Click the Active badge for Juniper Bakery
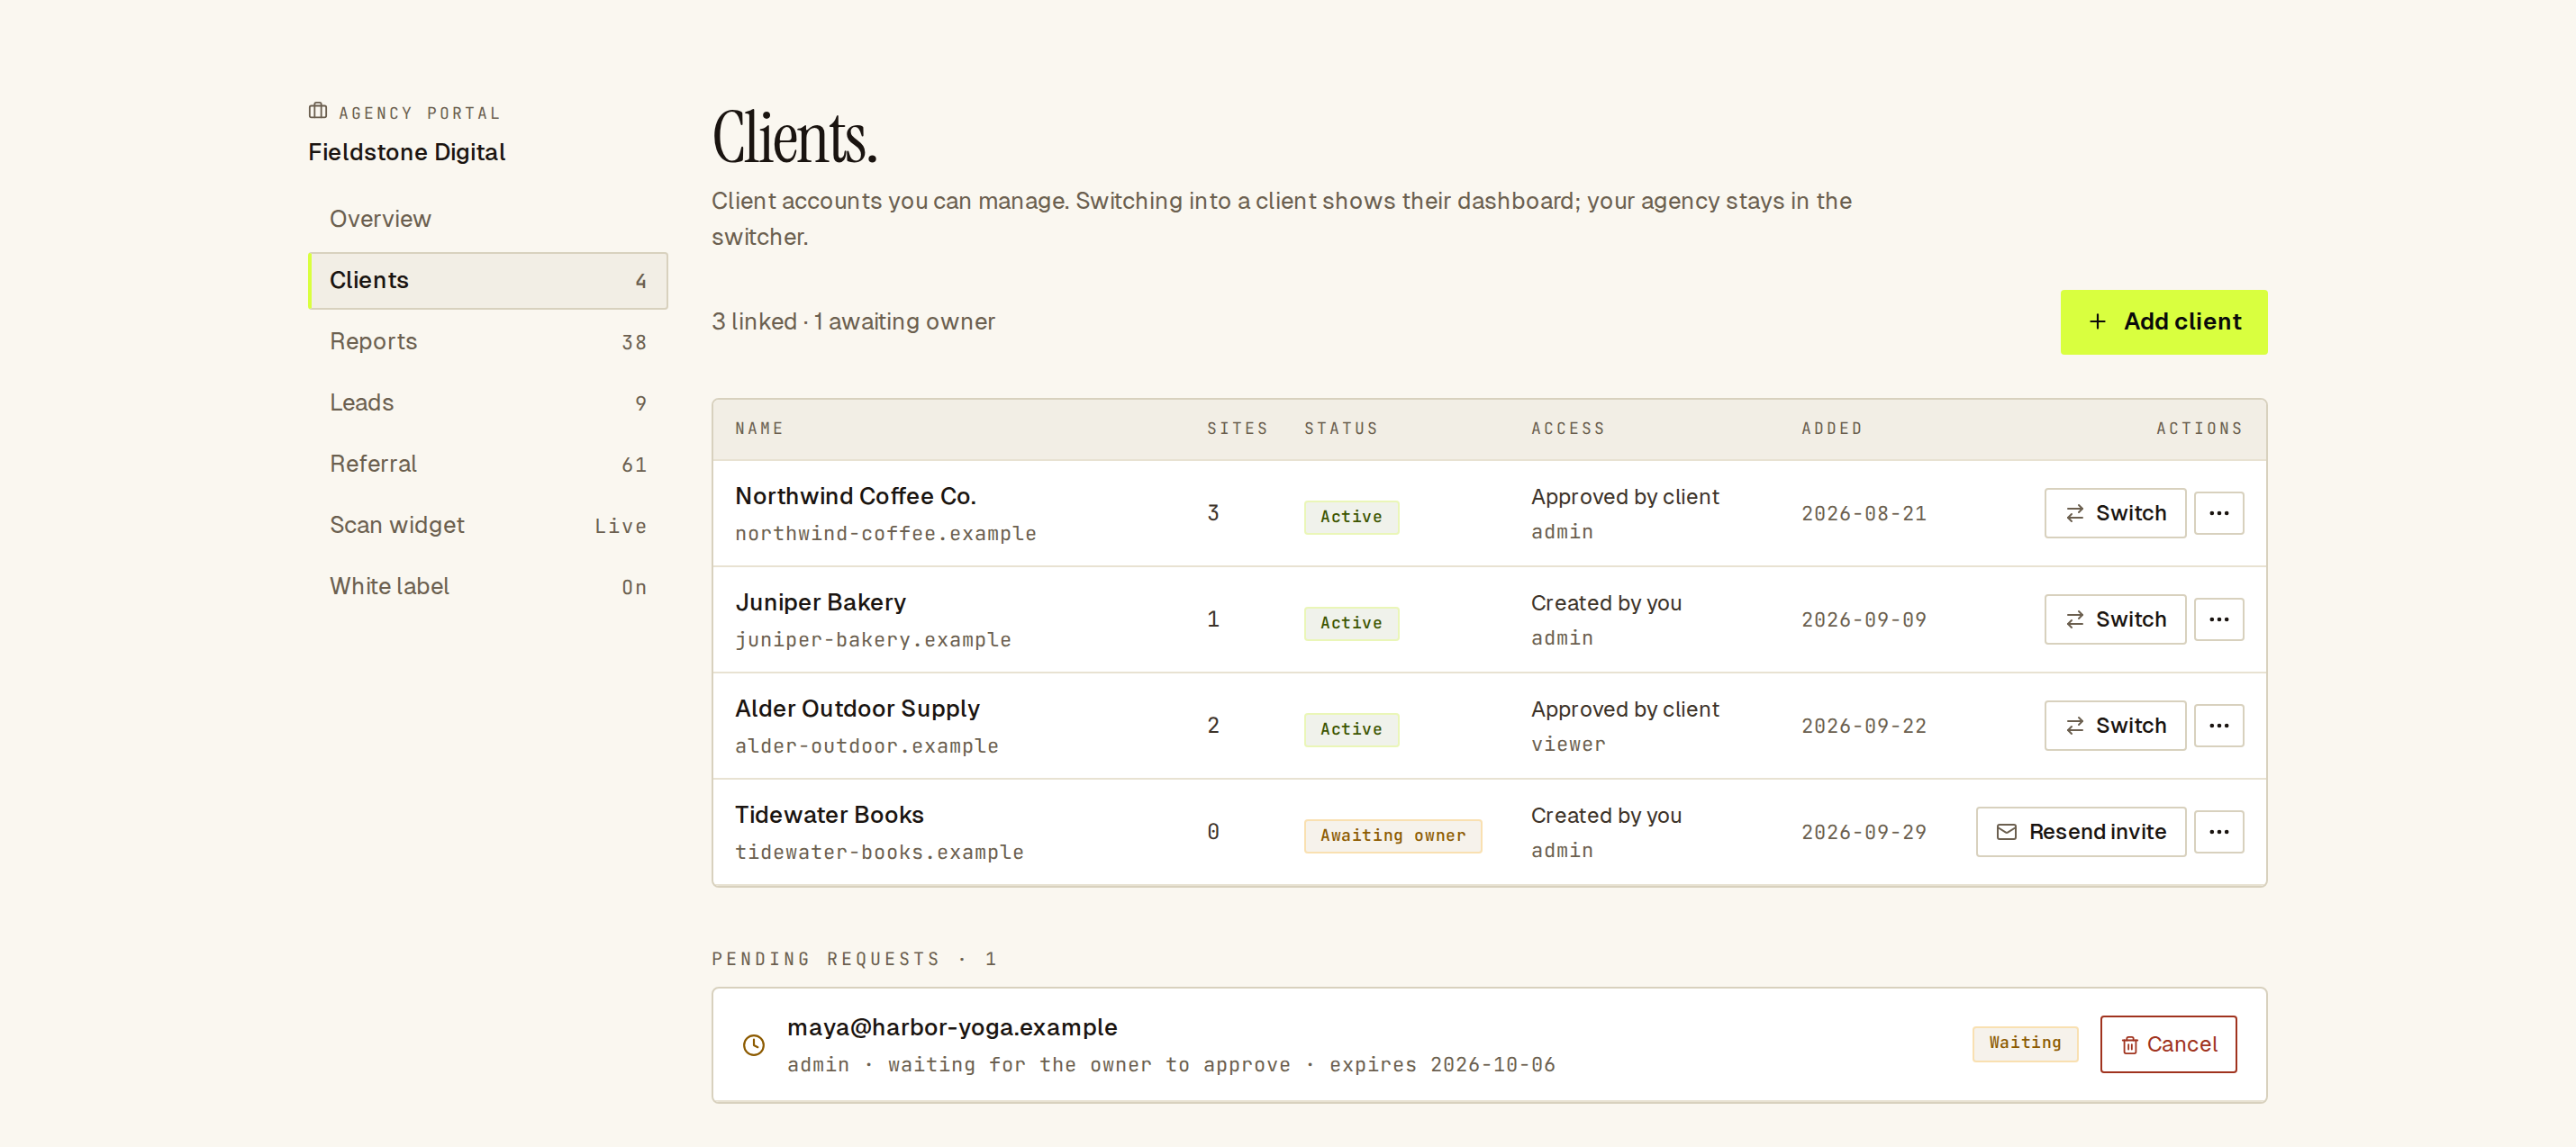This screenshot has width=2576, height=1147. [x=1351, y=623]
